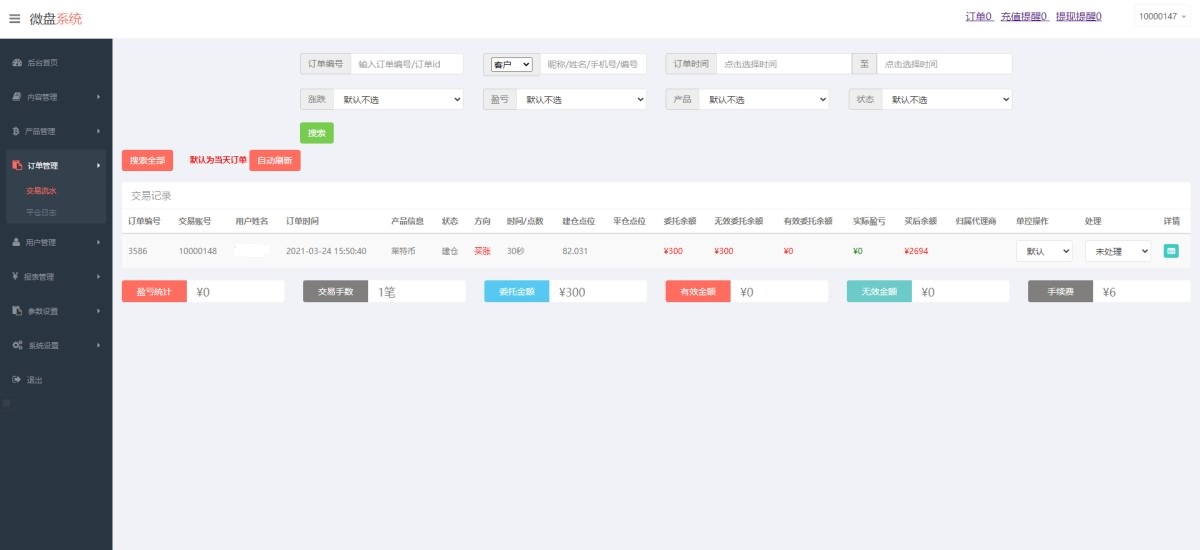The image size is (1200, 550).
Task: Open the 提现提醒0 header link
Action: point(1078,17)
